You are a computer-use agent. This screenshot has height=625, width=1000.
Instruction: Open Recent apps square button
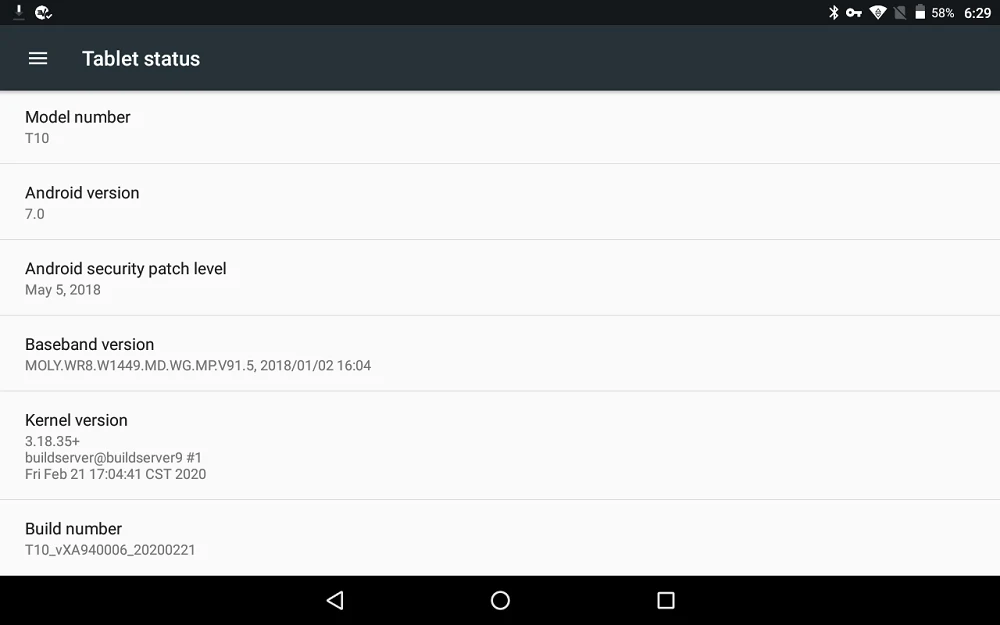[x=666, y=600]
